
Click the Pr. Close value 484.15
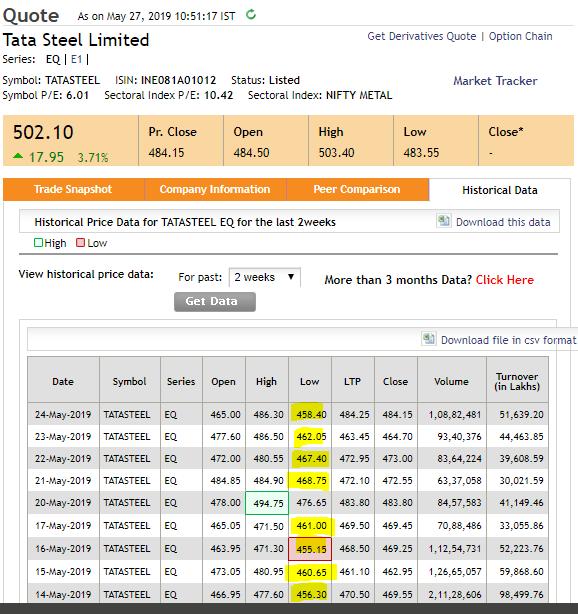pyautogui.click(x=166, y=153)
